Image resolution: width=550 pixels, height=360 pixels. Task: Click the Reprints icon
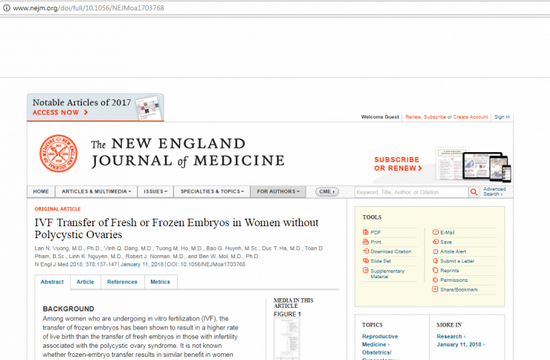(x=435, y=270)
